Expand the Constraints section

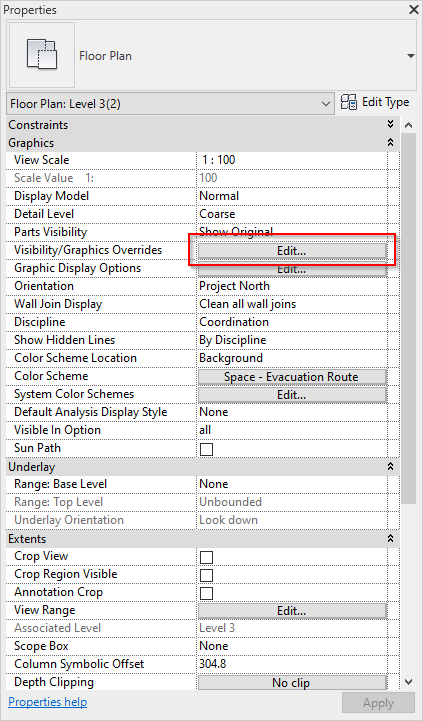(x=390, y=125)
